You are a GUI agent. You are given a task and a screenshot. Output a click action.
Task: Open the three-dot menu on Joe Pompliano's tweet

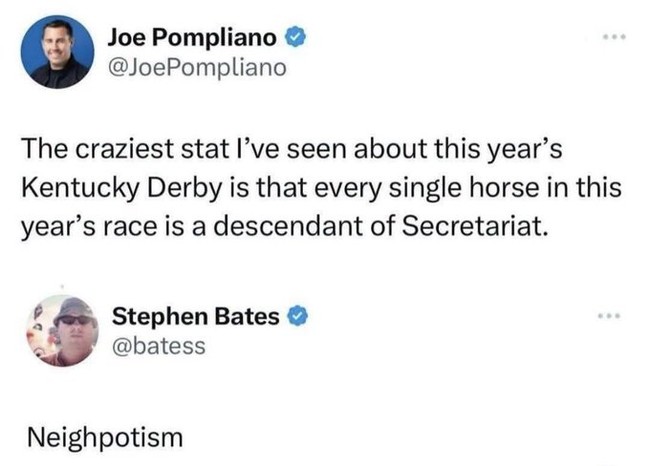pos(615,37)
